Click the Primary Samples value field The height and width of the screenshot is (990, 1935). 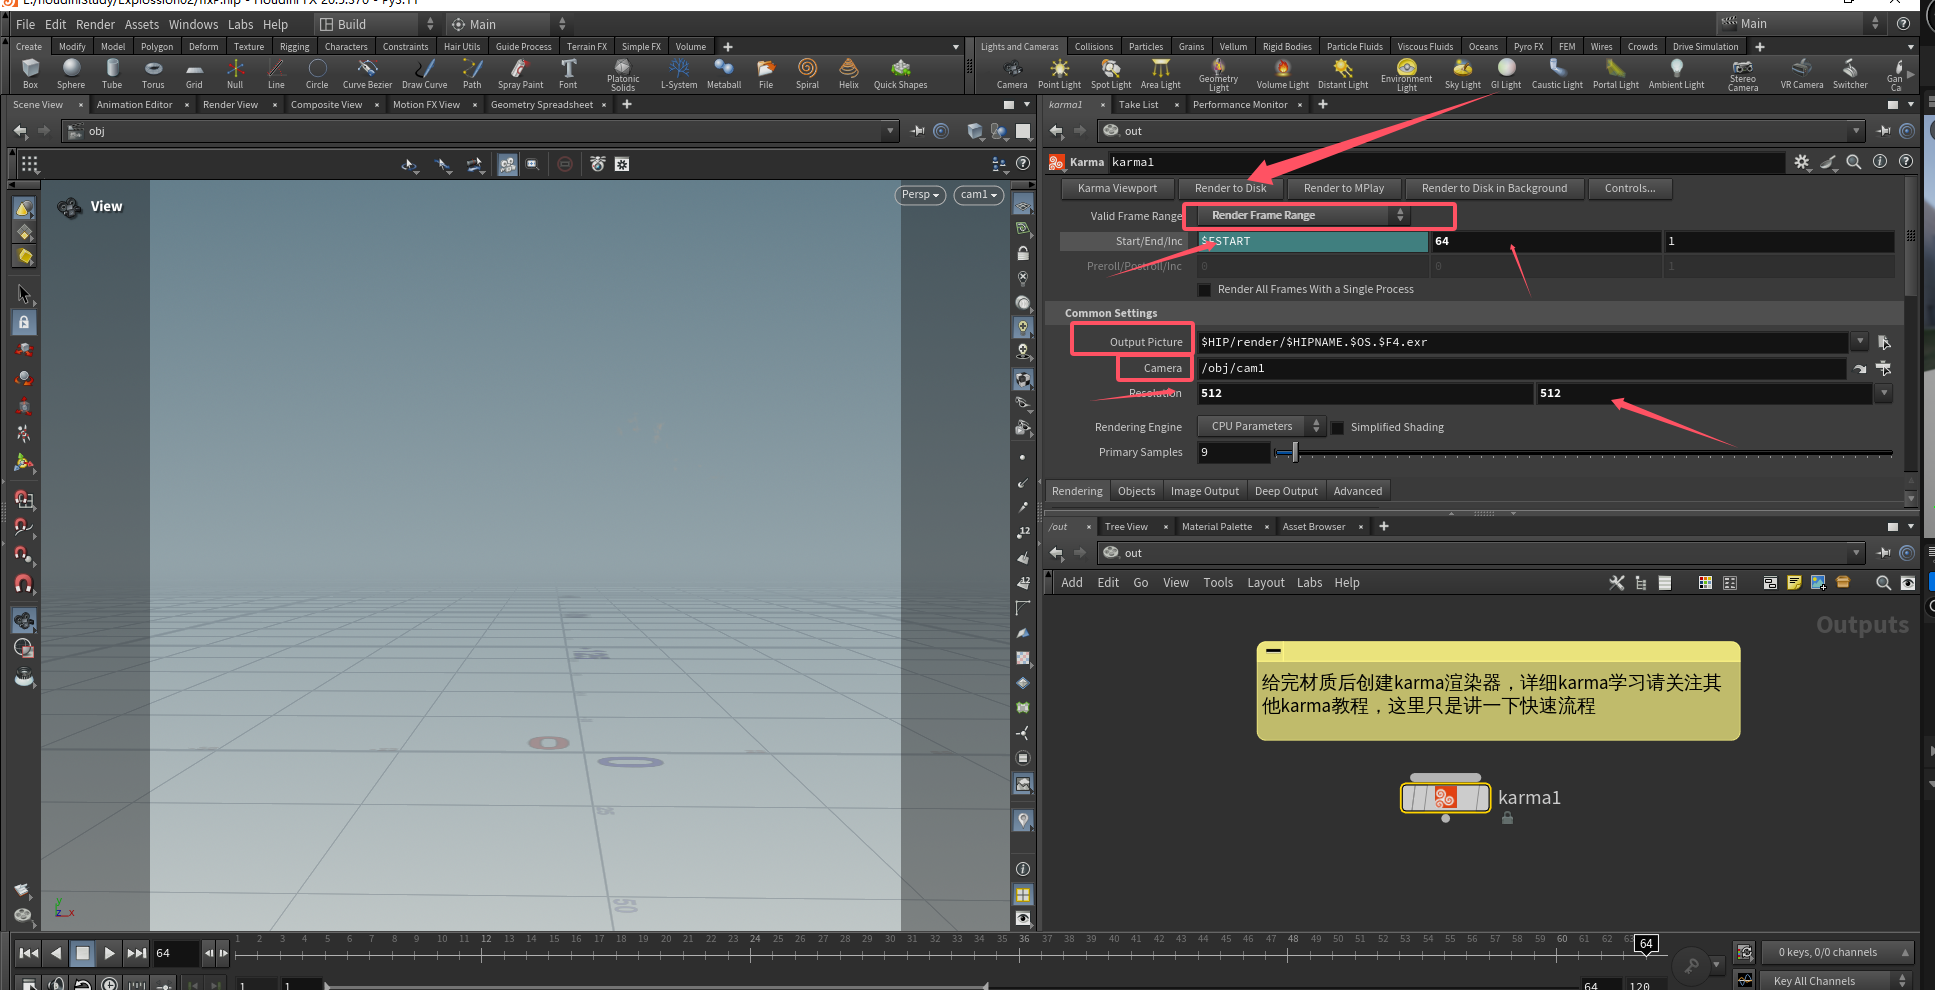click(1234, 452)
